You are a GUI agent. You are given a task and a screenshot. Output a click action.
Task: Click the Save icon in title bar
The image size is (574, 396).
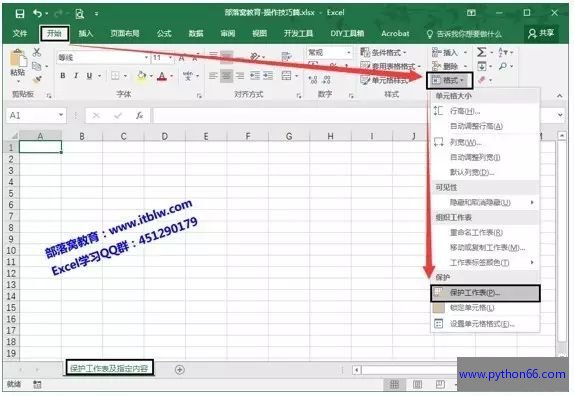pyautogui.click(x=20, y=14)
